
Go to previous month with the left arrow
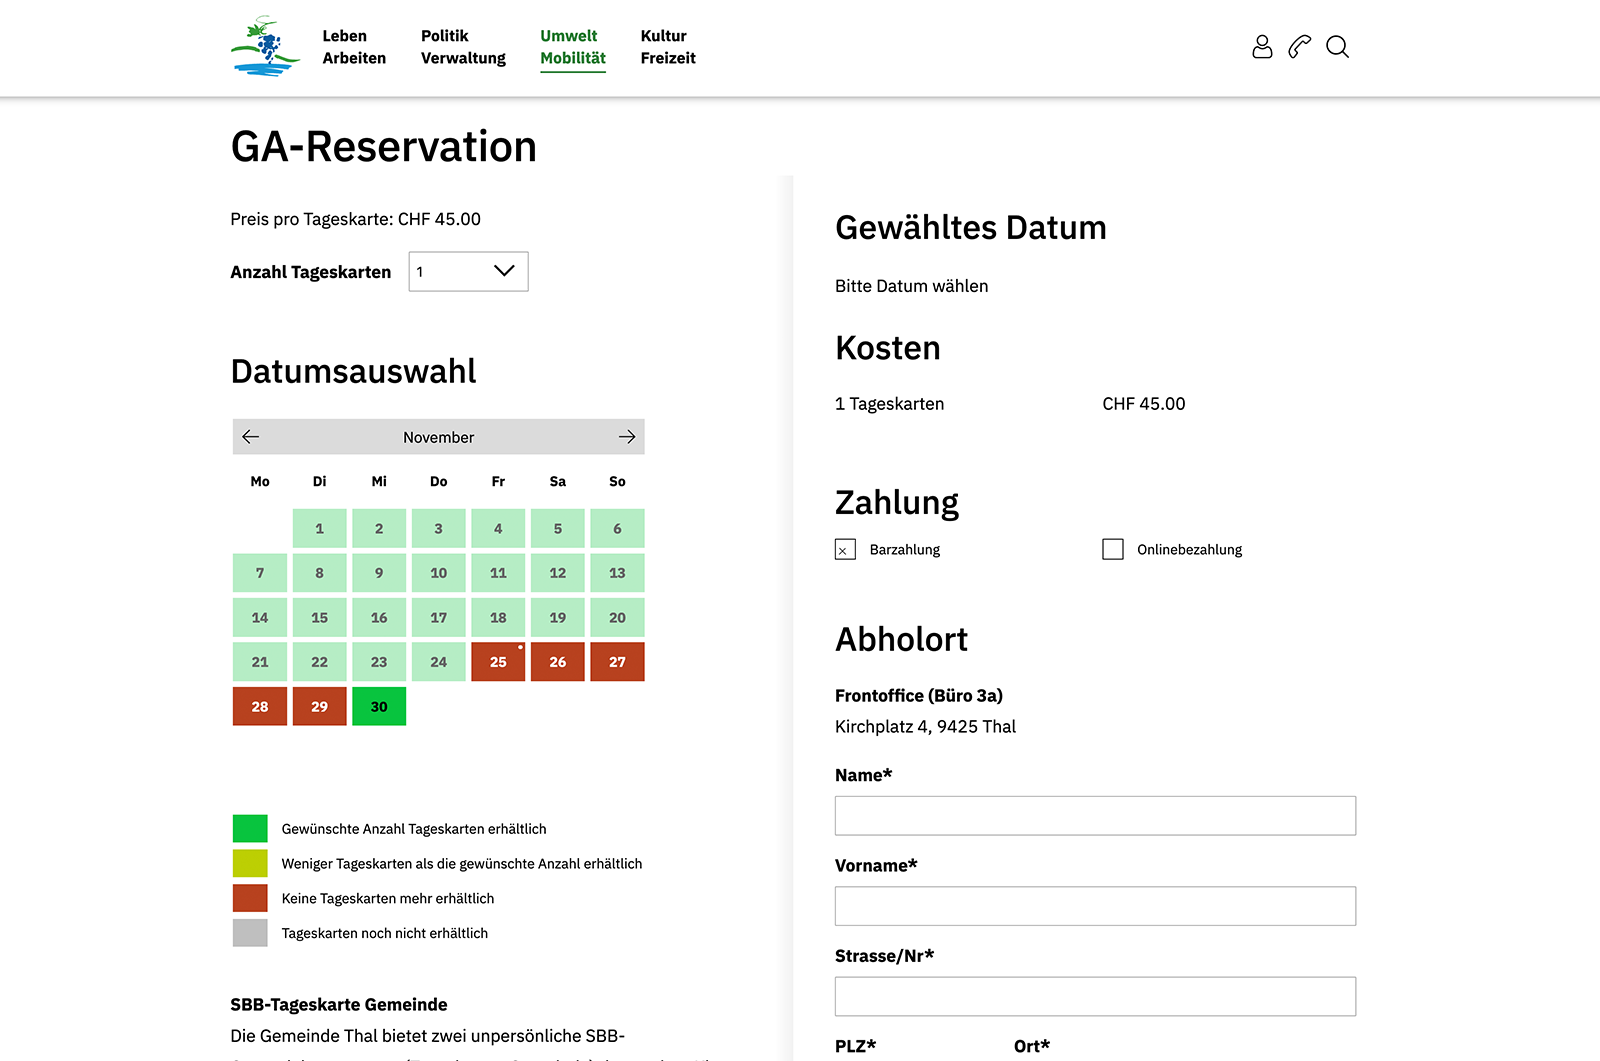[x=252, y=436]
